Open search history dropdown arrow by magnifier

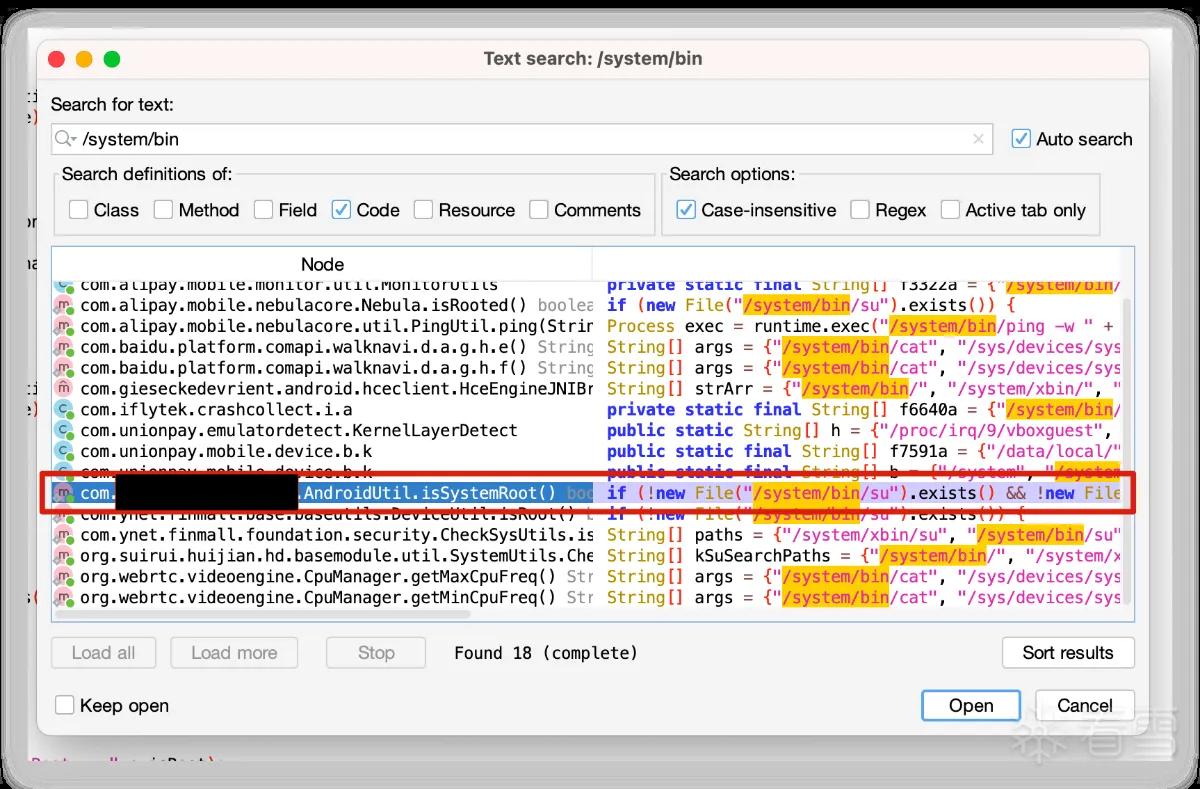[74, 140]
